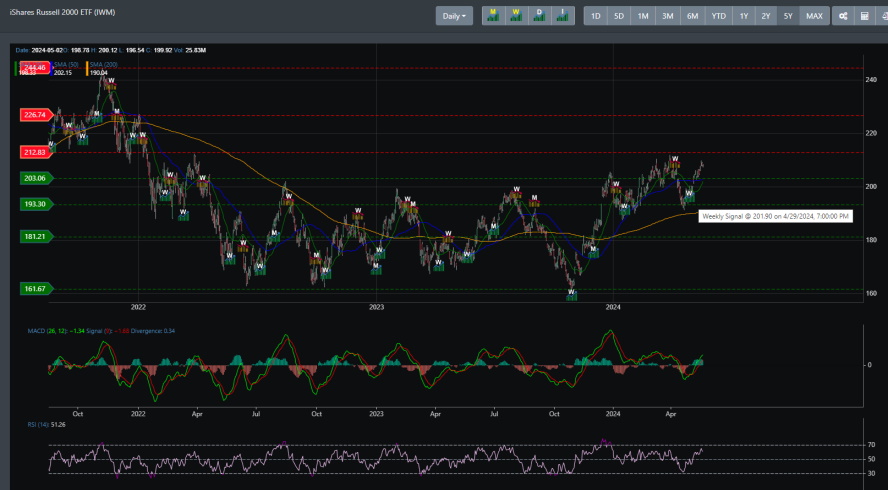
Task: Select the 1D time range
Action: [596, 16]
